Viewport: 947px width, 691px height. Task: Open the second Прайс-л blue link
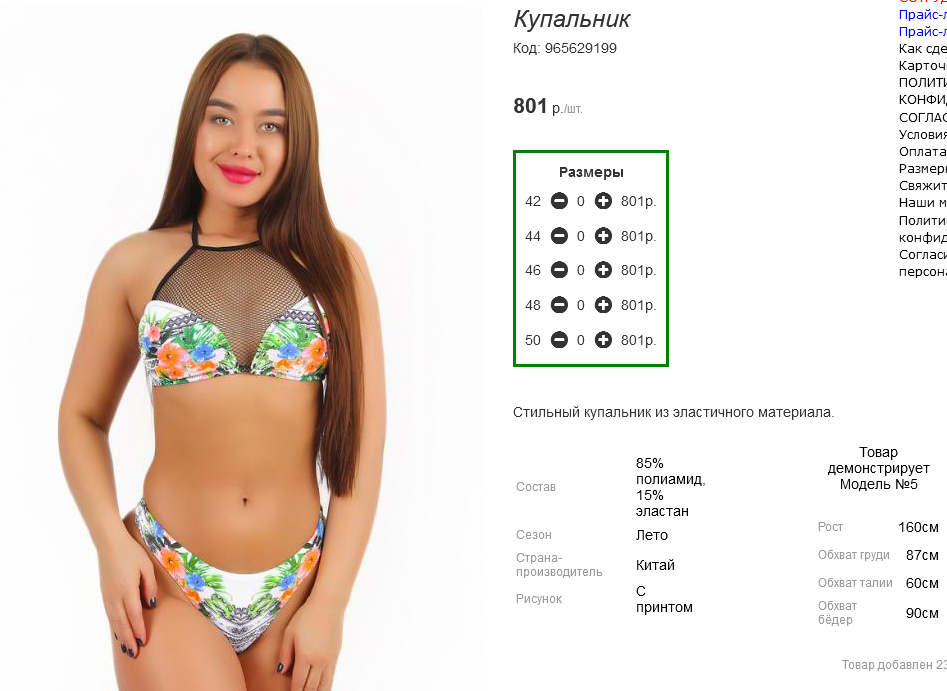(922, 31)
